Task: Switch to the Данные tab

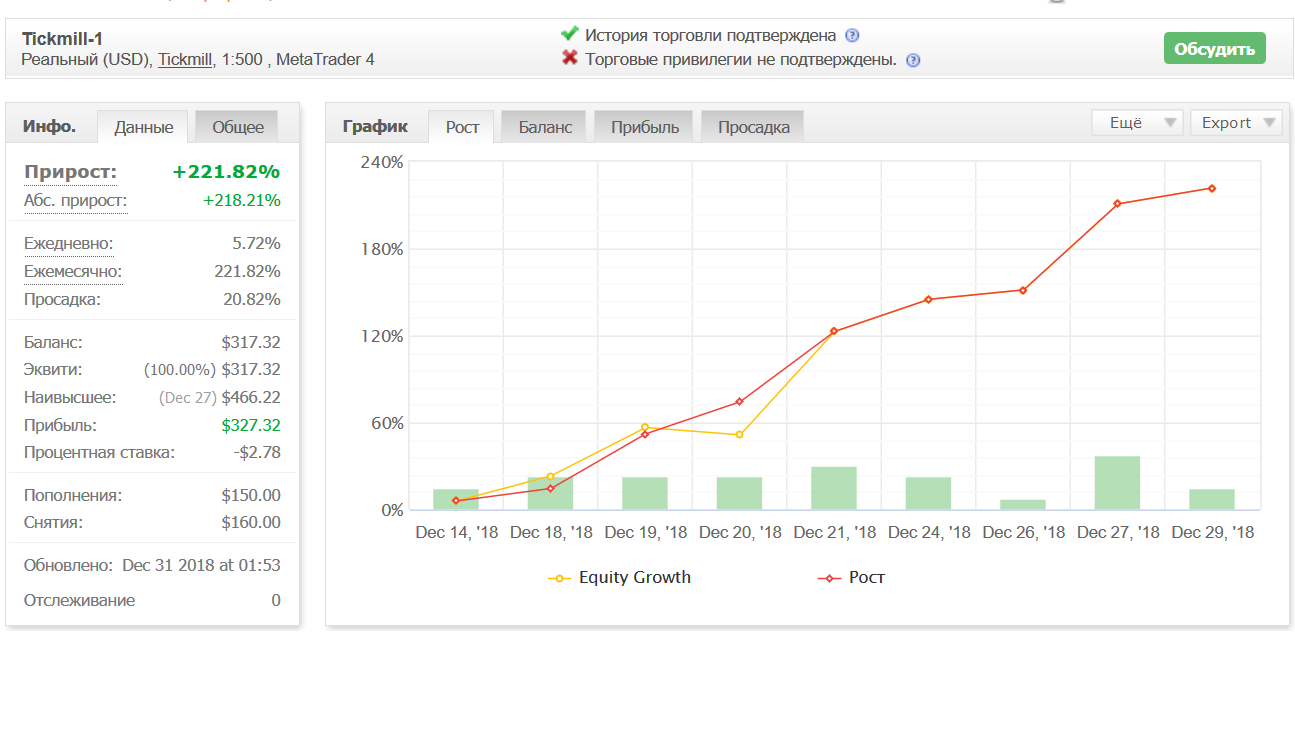Action: (x=144, y=127)
